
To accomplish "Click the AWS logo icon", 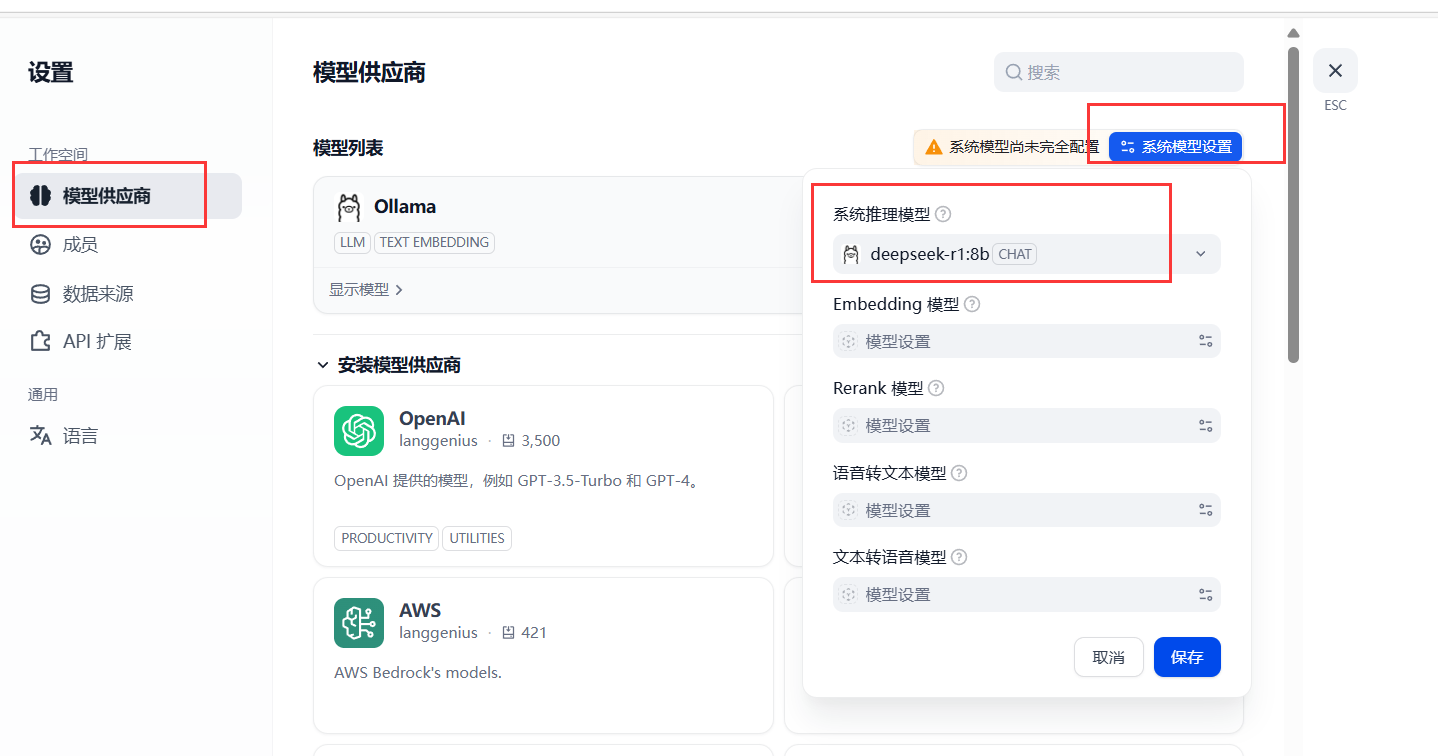I will coord(359,623).
